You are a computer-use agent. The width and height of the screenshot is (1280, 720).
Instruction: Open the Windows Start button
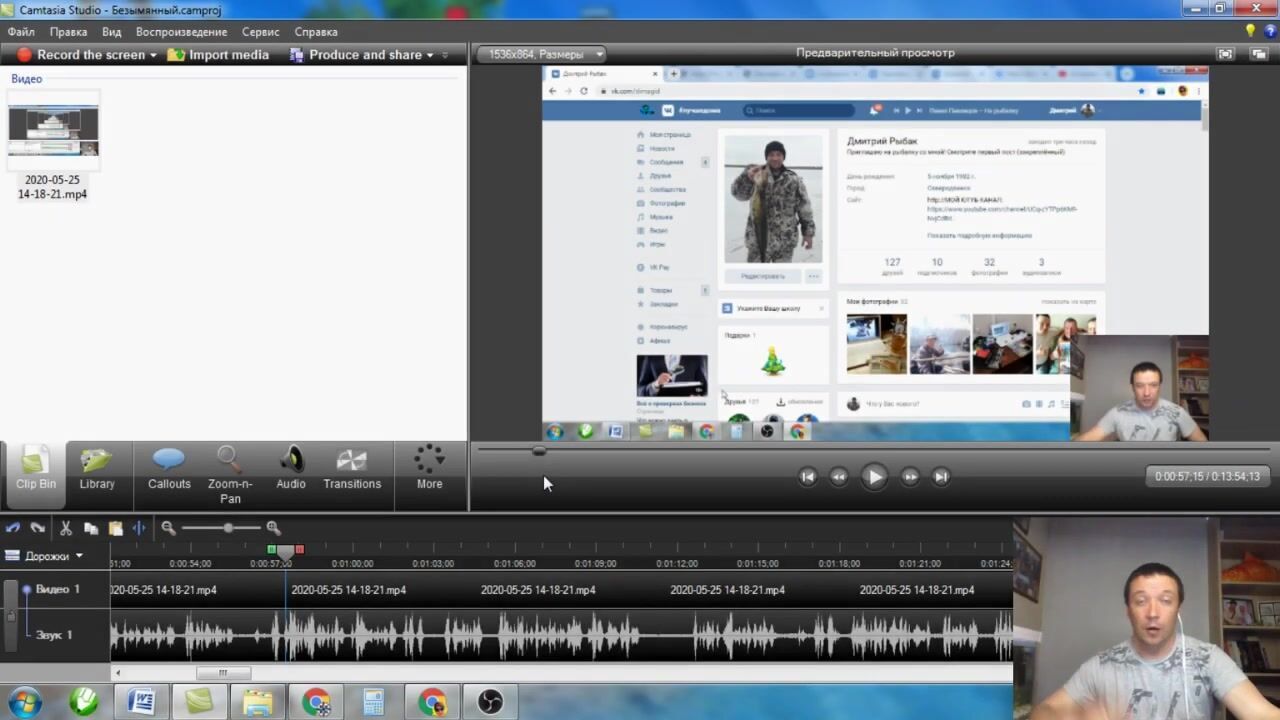coord(24,703)
